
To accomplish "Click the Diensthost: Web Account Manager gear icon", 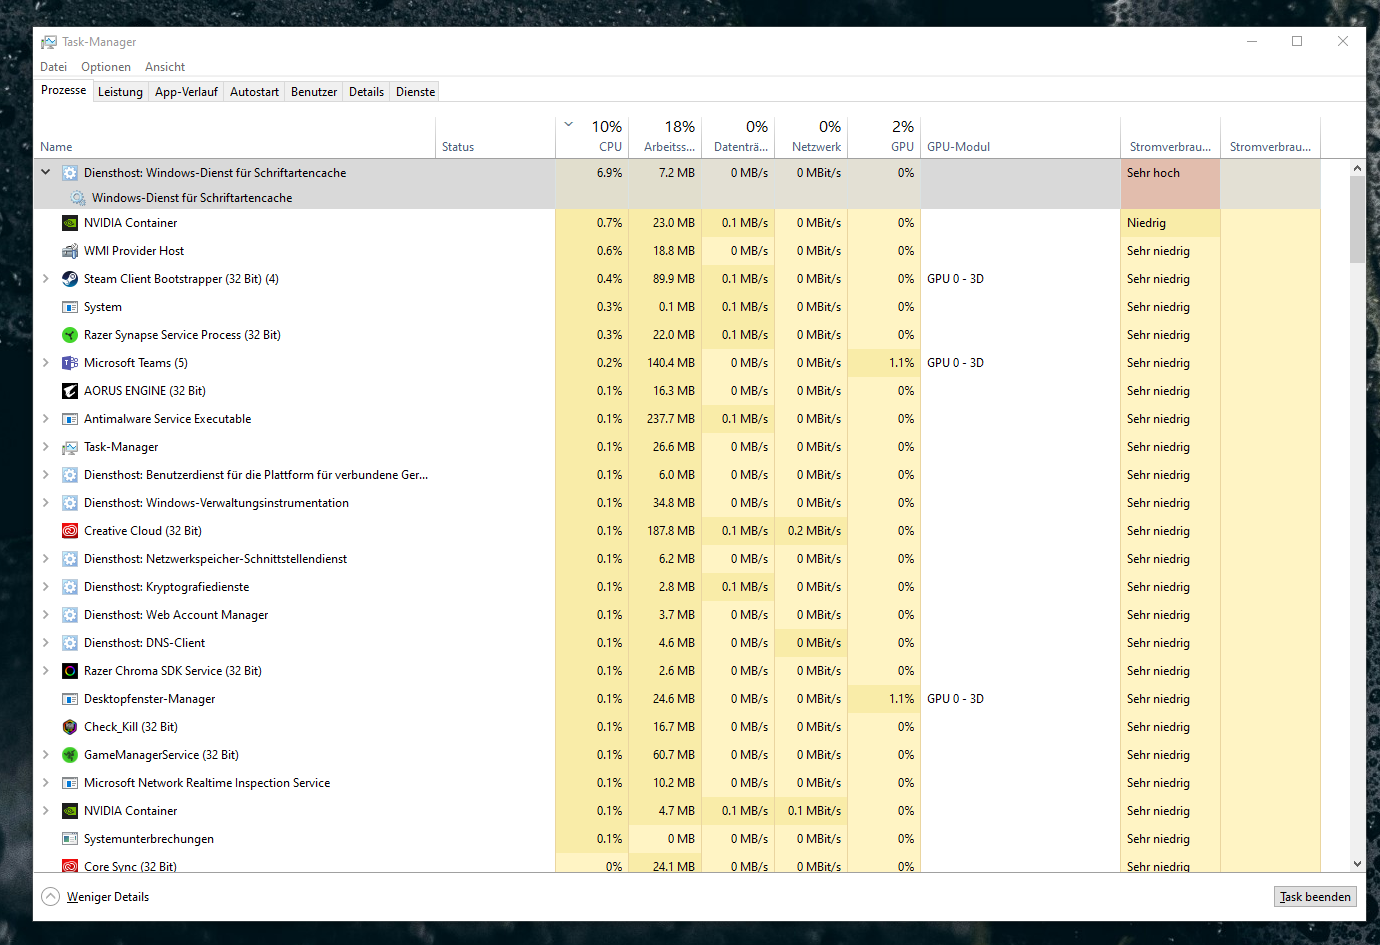I will tap(70, 615).
